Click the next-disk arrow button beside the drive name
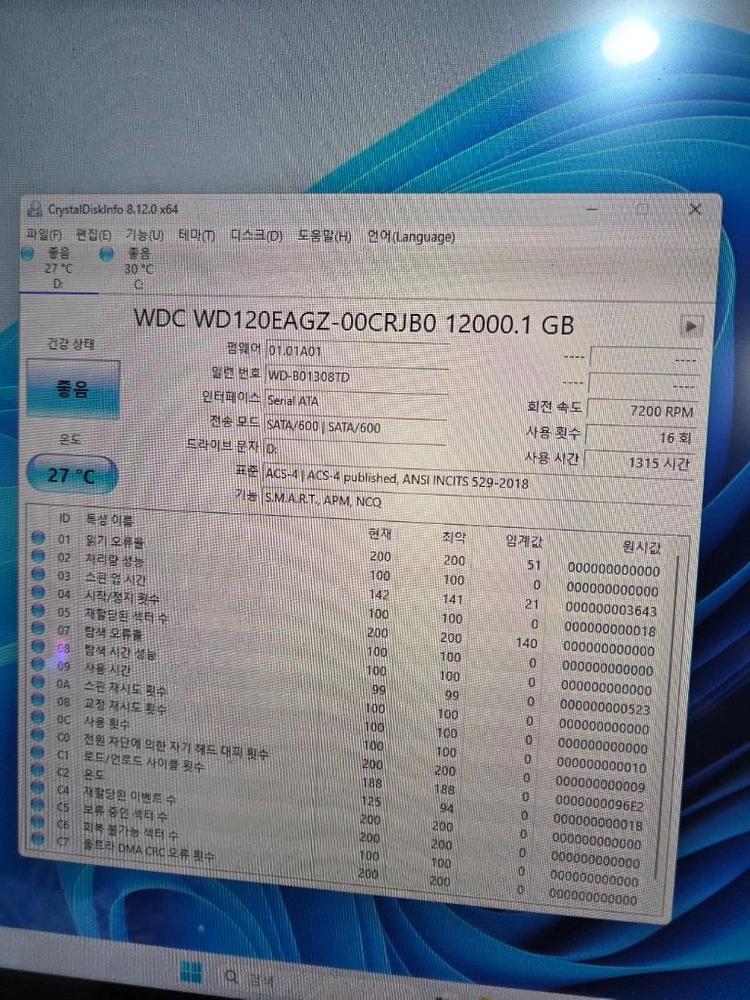This screenshot has height=1000, width=750. point(689,326)
